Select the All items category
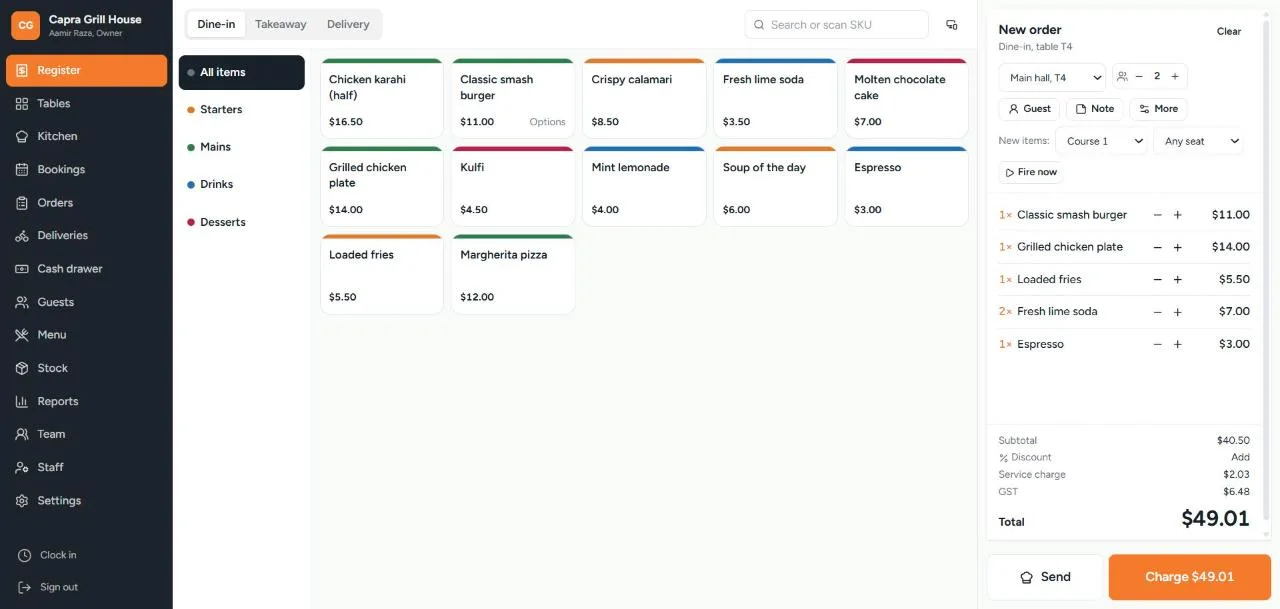Viewport: 1280px width, 609px height. click(x=242, y=72)
